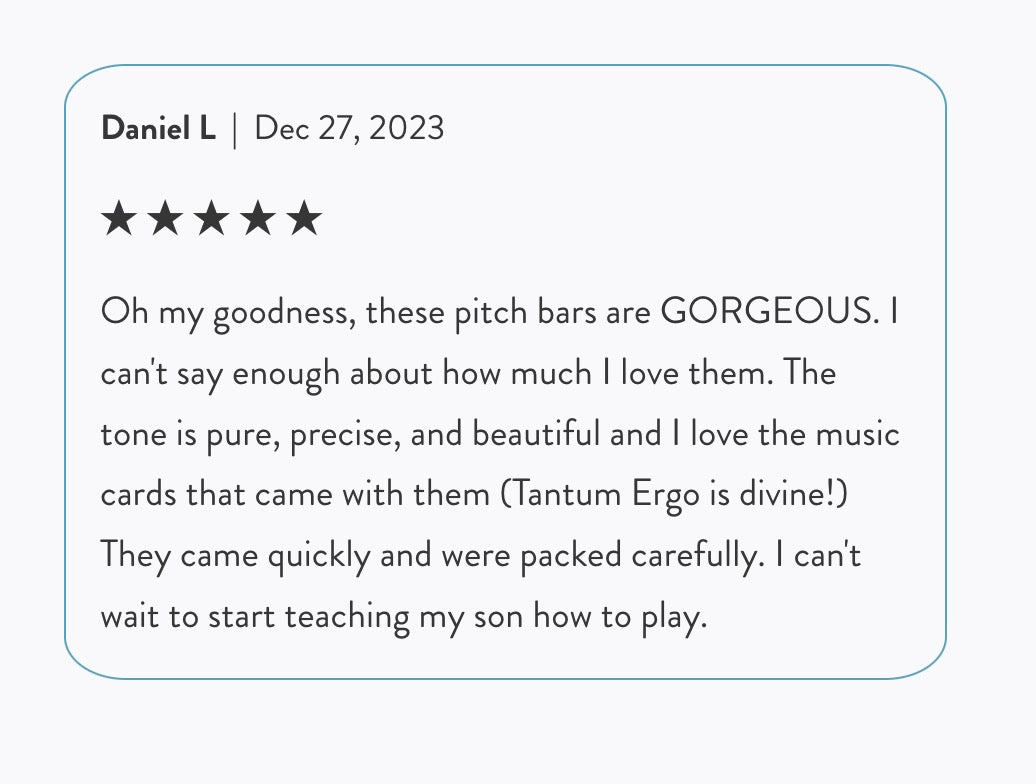Click the reviewer name Daniel L
The image size is (1036, 784).
(158, 128)
